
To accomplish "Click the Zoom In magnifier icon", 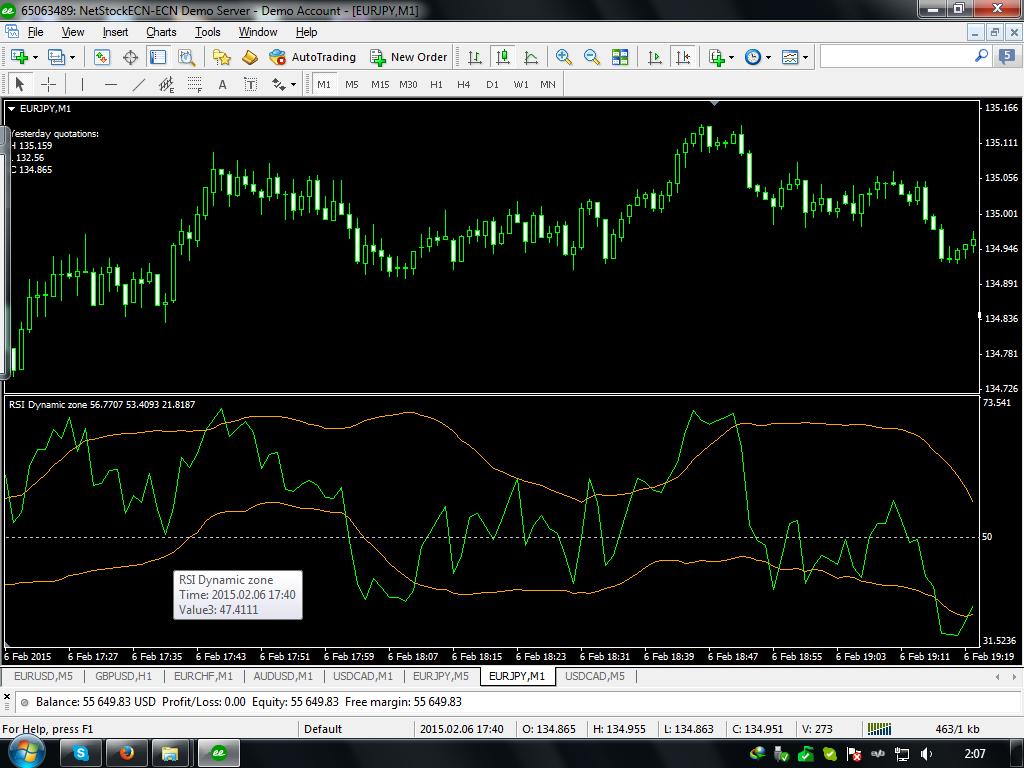I will (x=564, y=57).
